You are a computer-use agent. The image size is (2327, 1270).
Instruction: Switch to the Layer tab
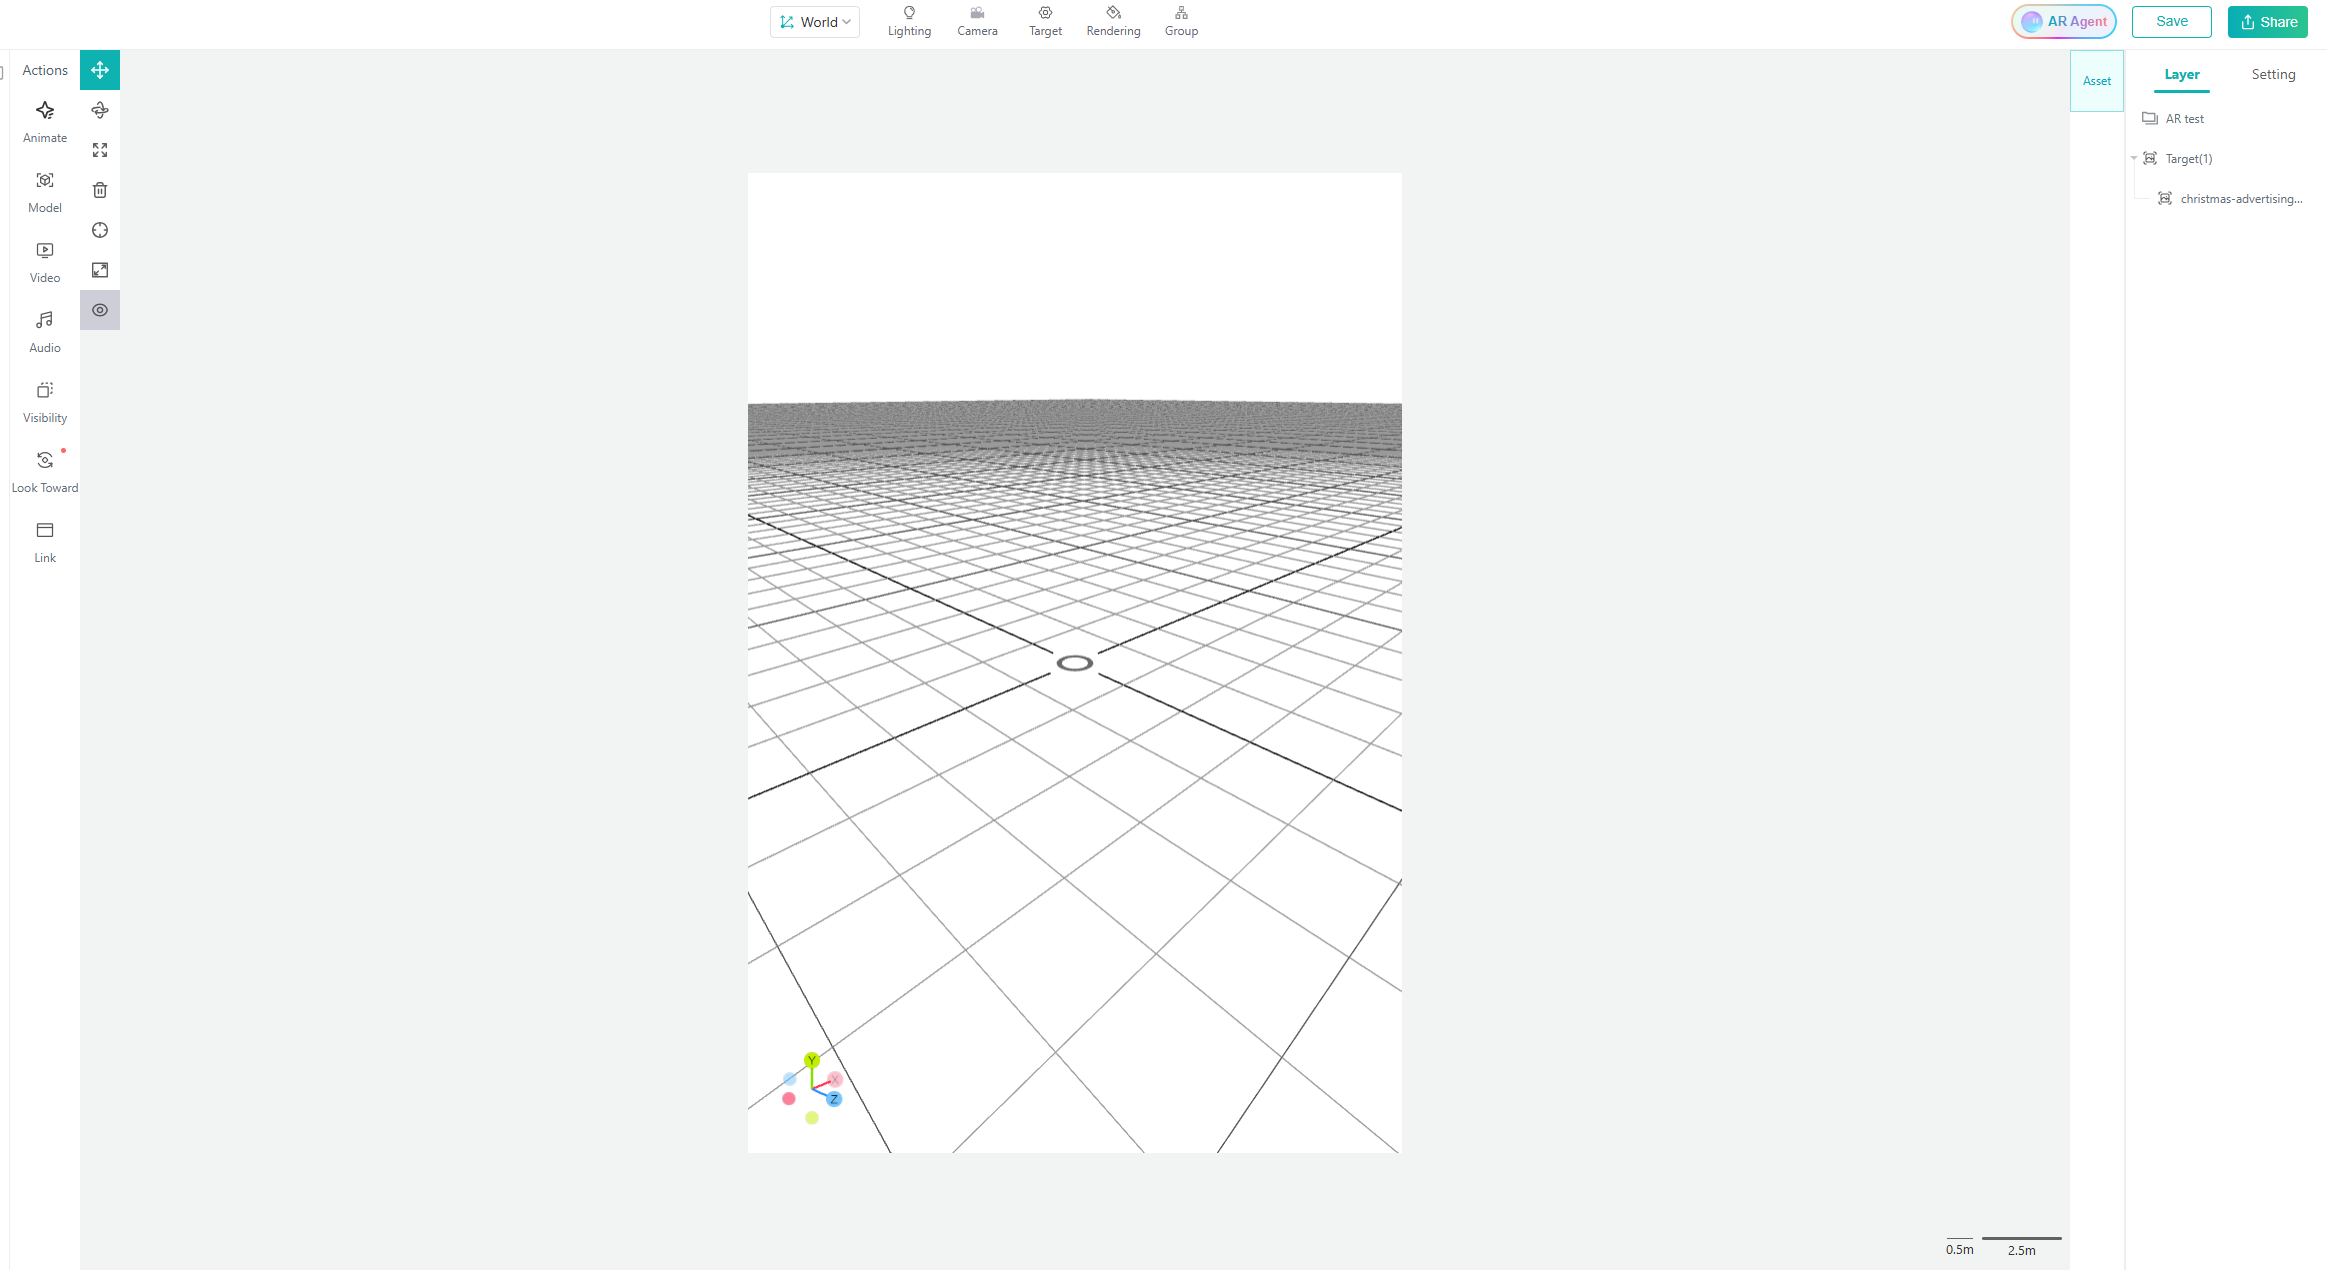(2181, 75)
